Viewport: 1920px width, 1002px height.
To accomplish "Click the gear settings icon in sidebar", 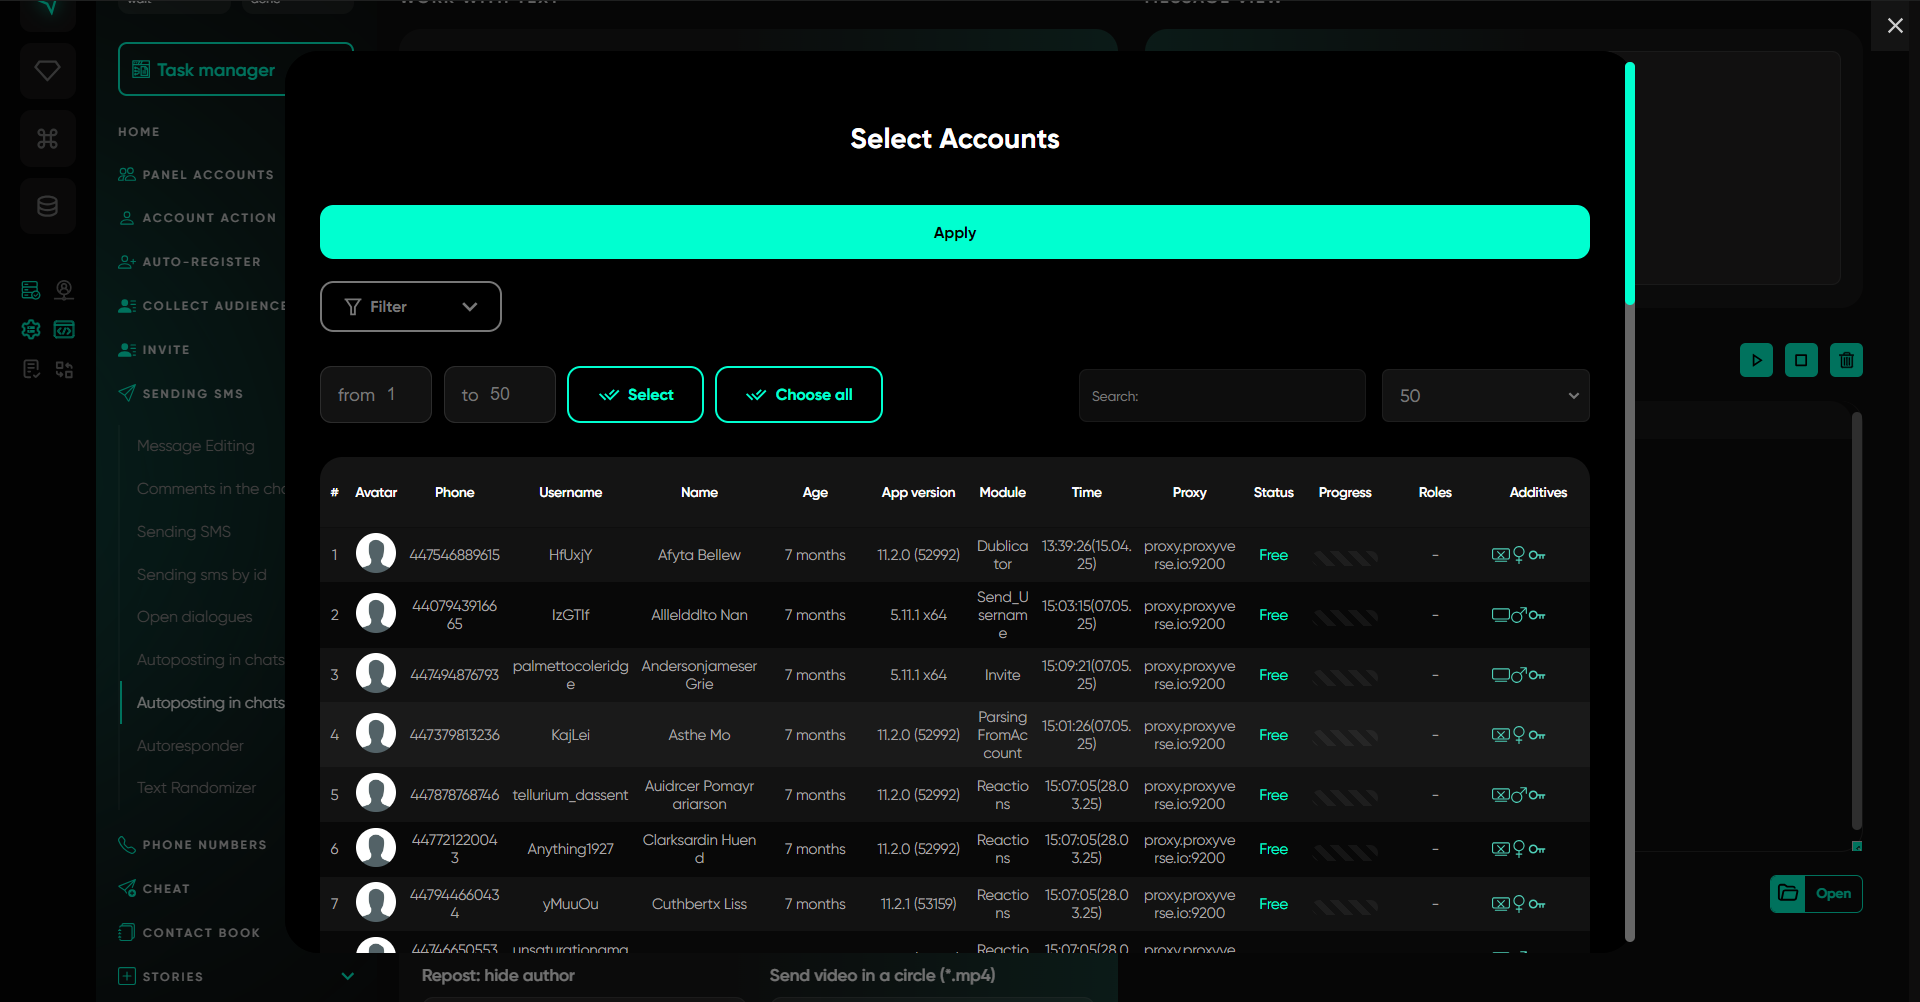I will click(x=31, y=329).
